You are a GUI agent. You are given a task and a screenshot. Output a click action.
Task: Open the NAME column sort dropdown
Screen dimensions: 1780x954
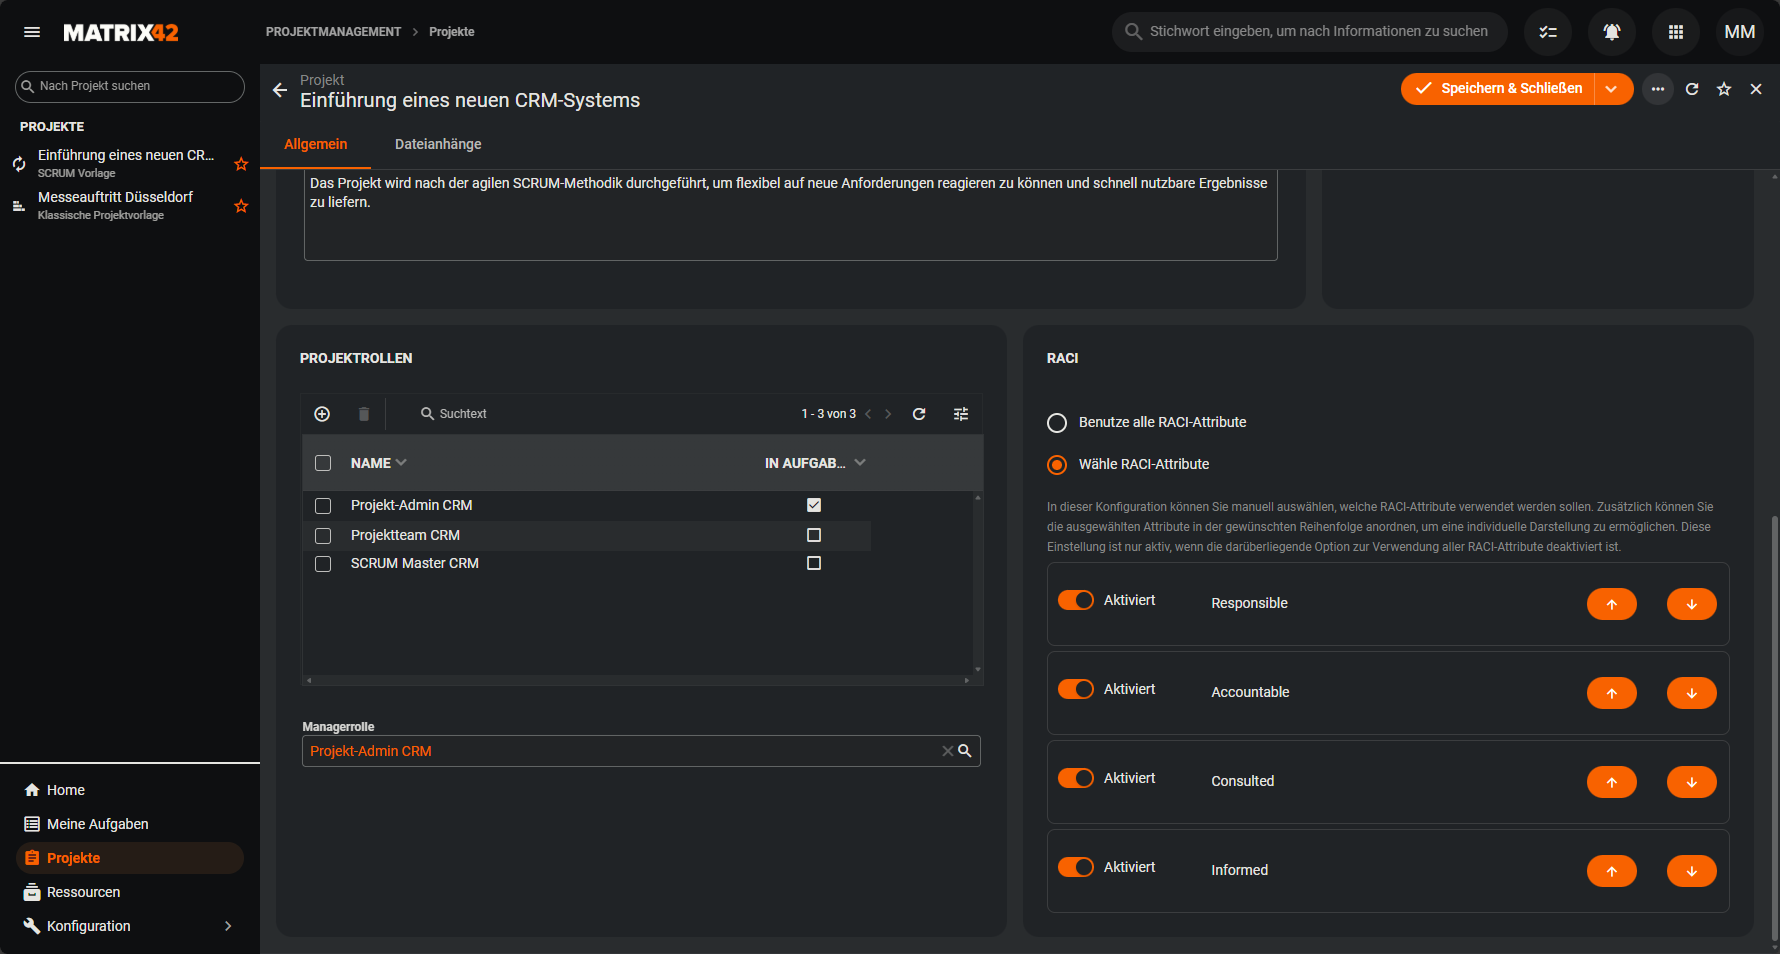[x=401, y=463]
